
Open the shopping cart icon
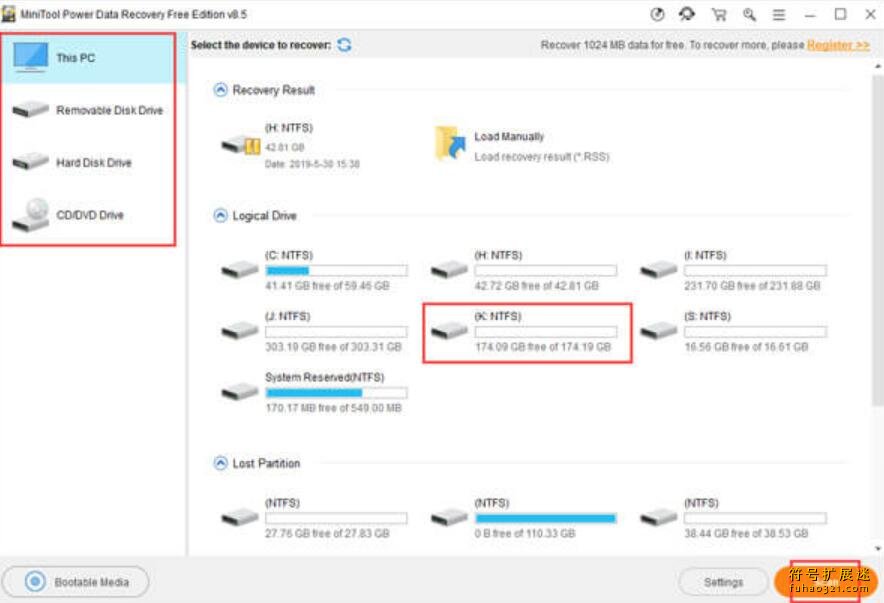point(719,15)
